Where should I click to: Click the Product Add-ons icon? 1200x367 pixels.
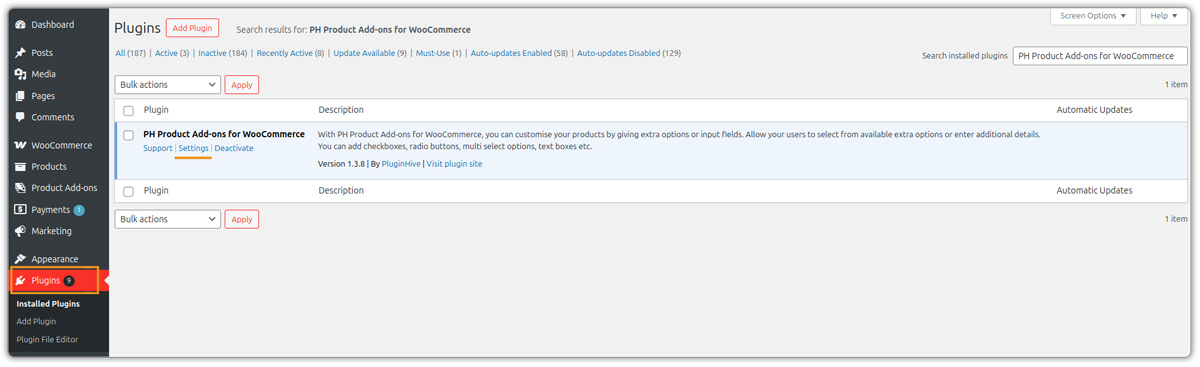click(x=20, y=188)
